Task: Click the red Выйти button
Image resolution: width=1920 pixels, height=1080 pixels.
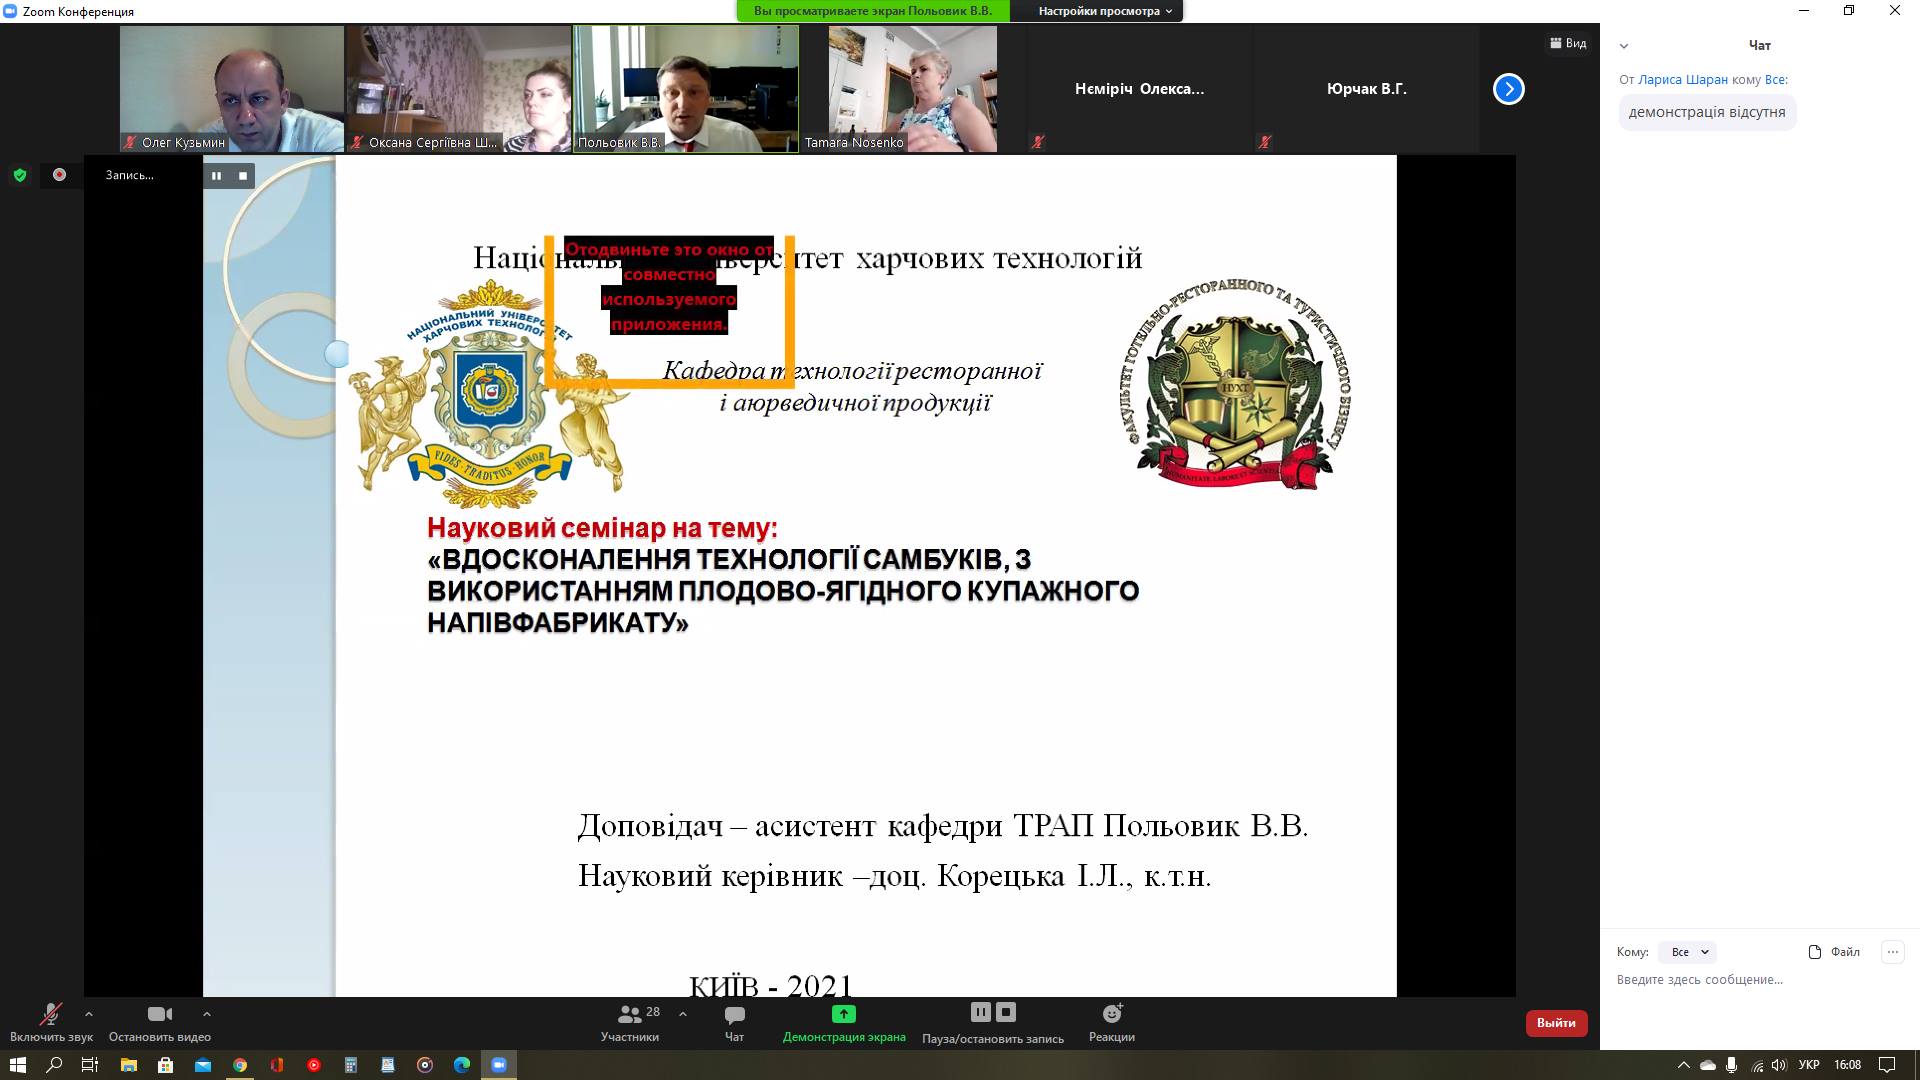Action: [1555, 1022]
